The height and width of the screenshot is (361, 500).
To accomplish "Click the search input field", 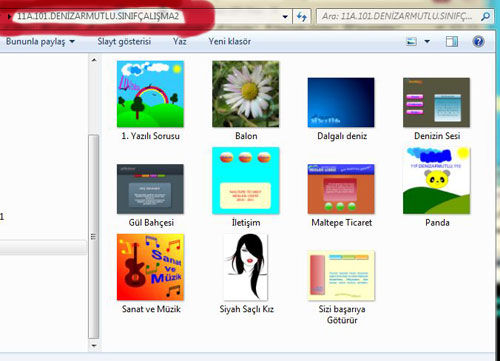I will [x=399, y=16].
